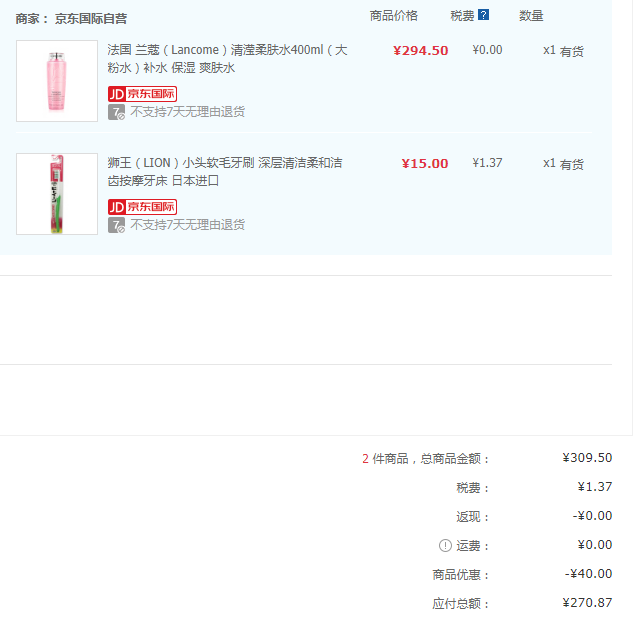Click the ¥15.00 price of the toothbrush
This screenshot has width=637, height=629.
coord(425,164)
